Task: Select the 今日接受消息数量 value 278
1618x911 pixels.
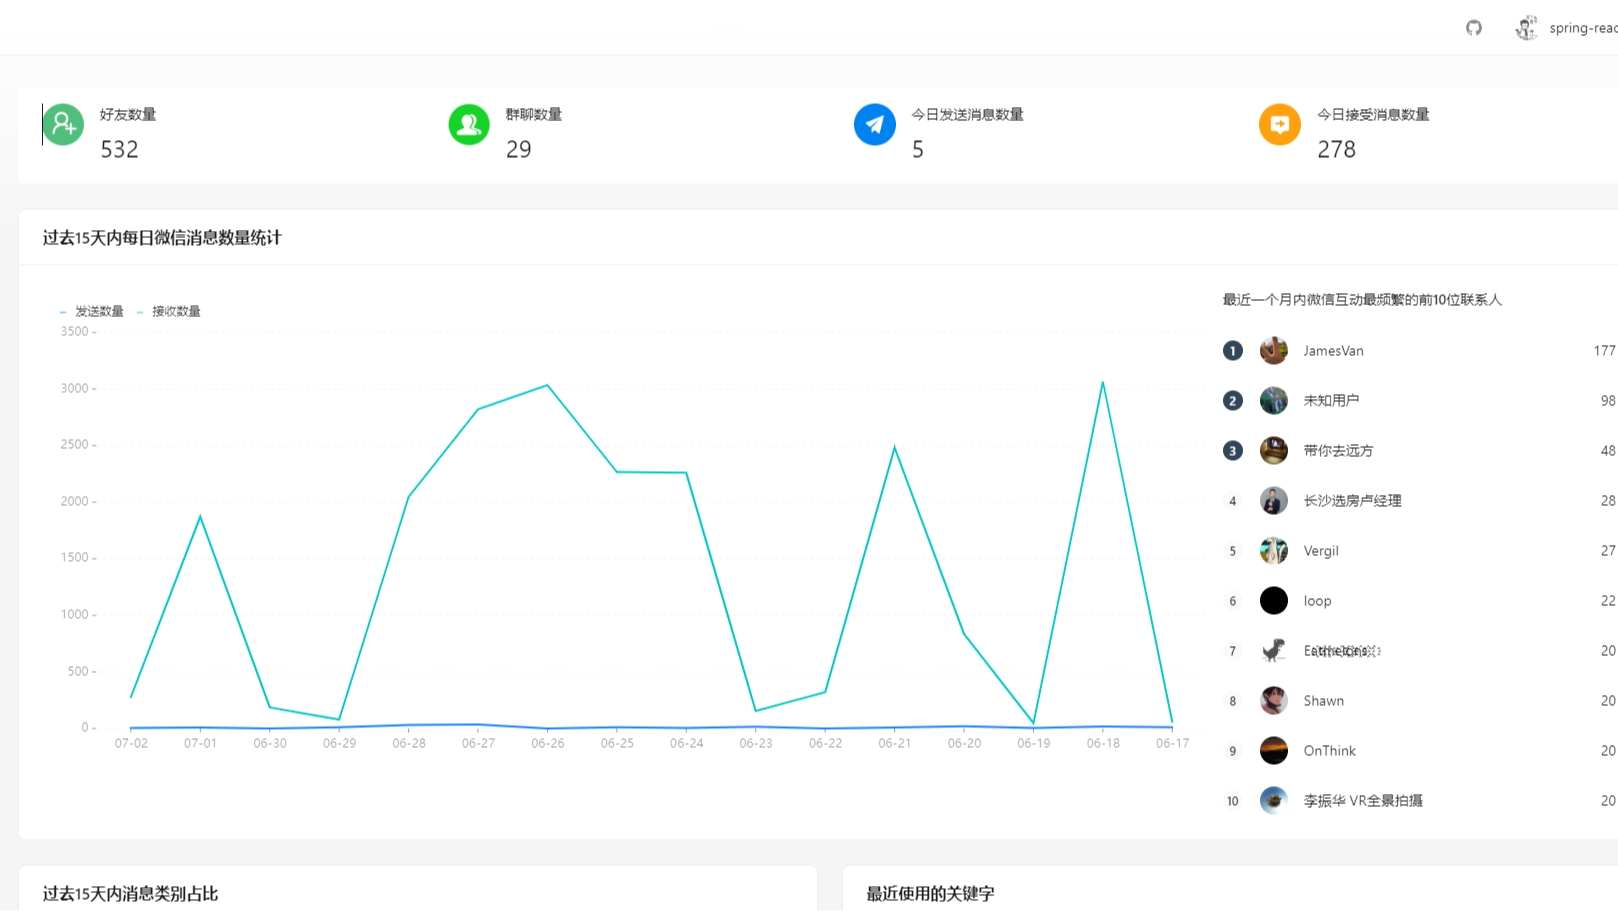Action: (x=1336, y=149)
